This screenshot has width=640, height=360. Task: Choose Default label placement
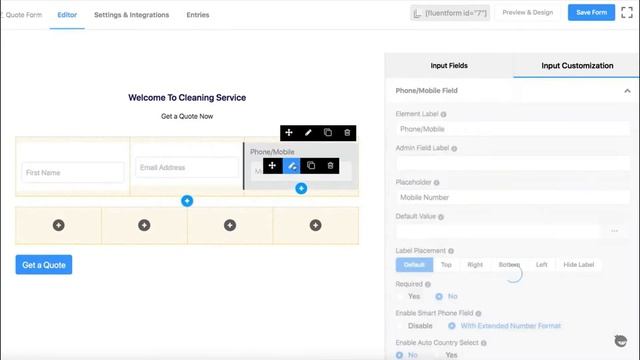(x=414, y=265)
